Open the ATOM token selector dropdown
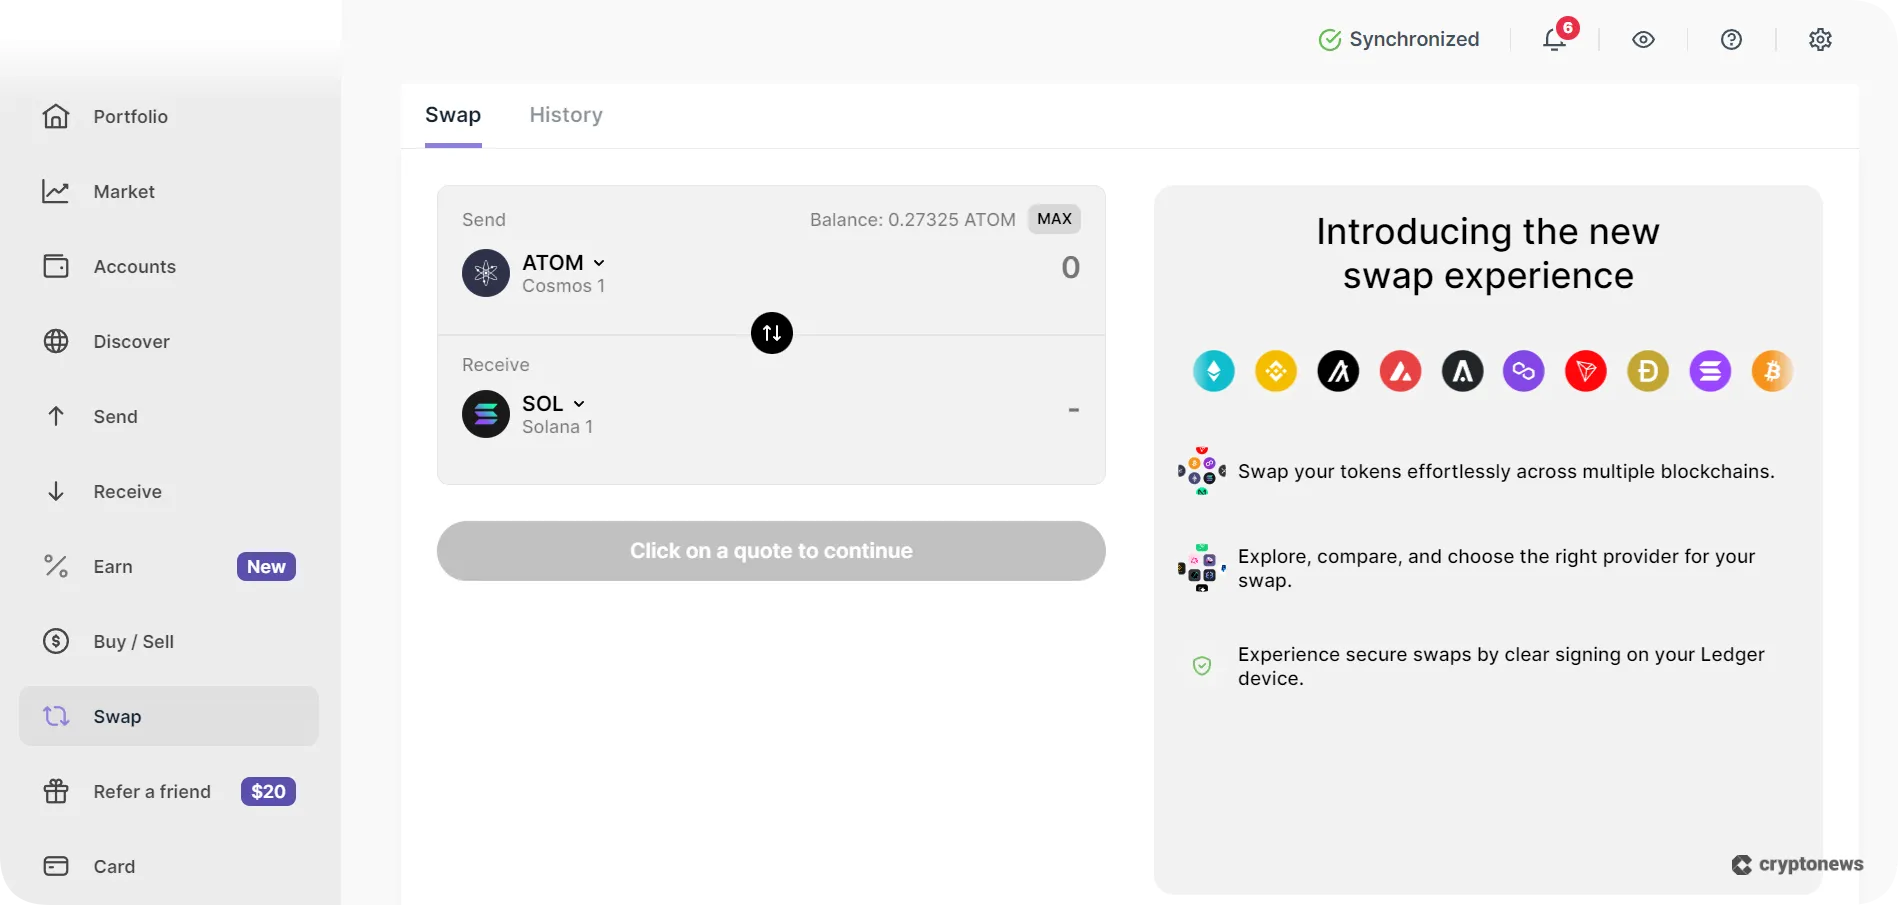The width and height of the screenshot is (1898, 905). [563, 262]
